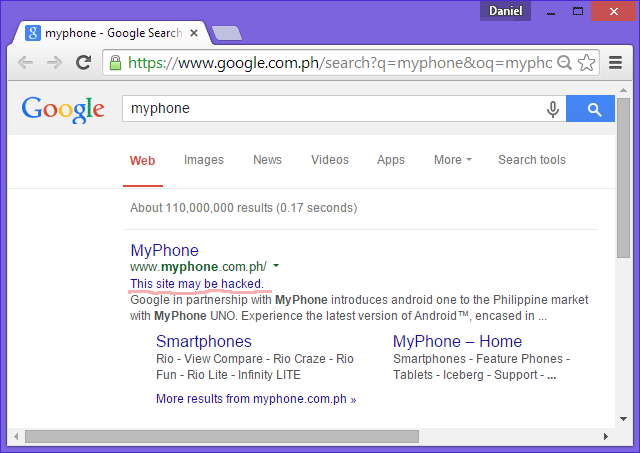This screenshot has width=640, height=453.
Task: Switch to the Videos tab
Action: [x=330, y=160]
